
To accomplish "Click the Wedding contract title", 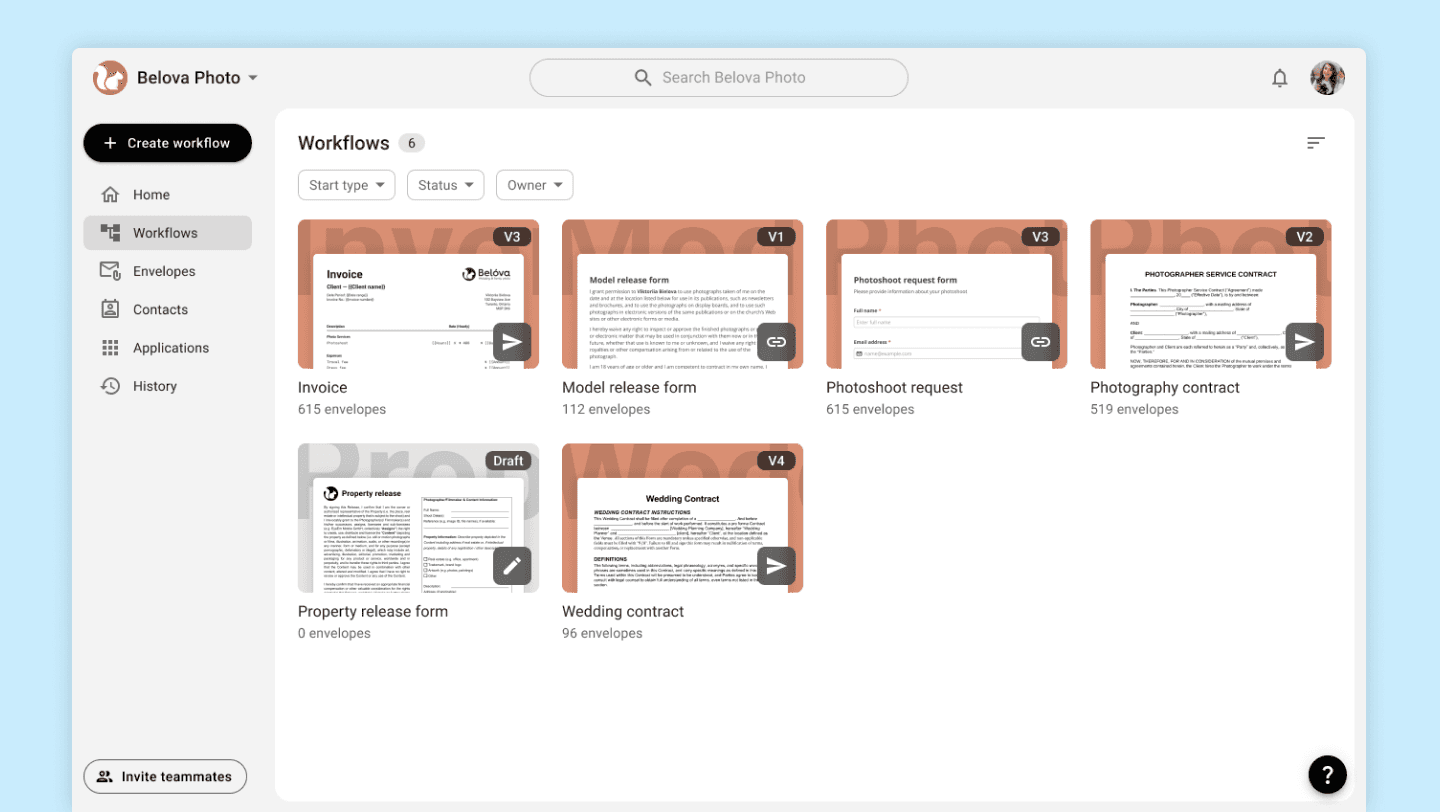I will coord(623,612).
